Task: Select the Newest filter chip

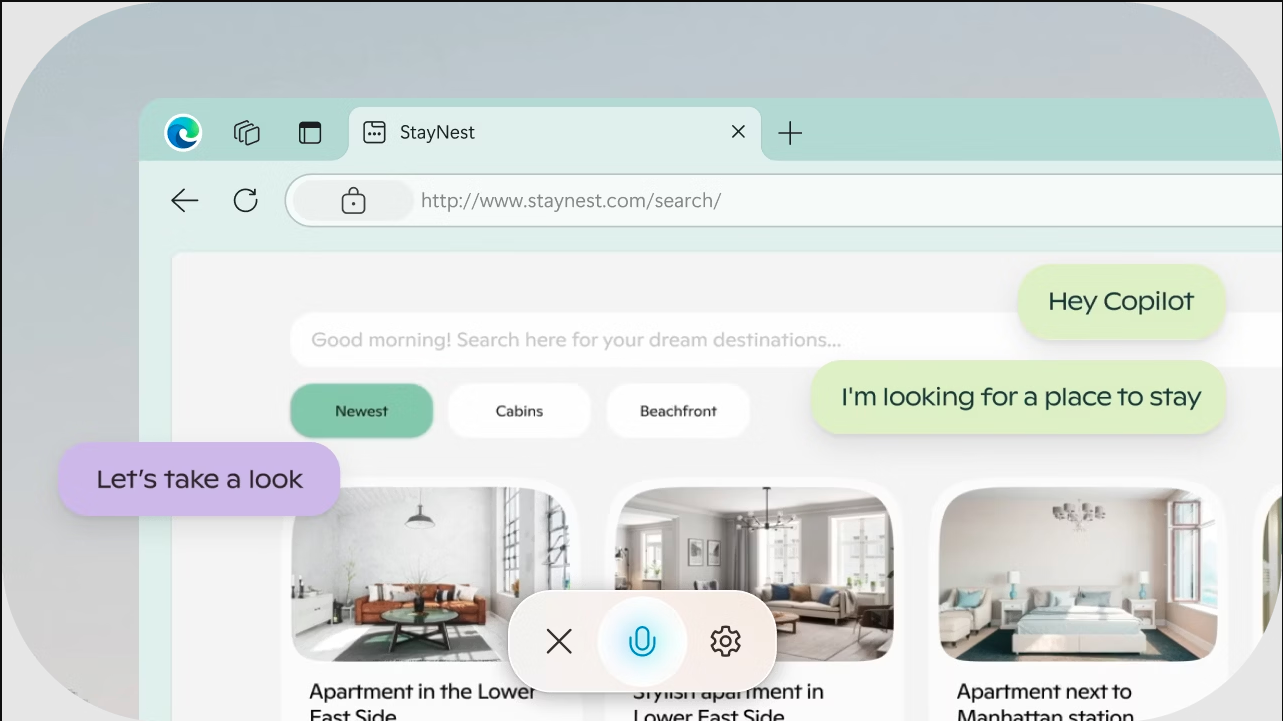Action: tap(361, 411)
